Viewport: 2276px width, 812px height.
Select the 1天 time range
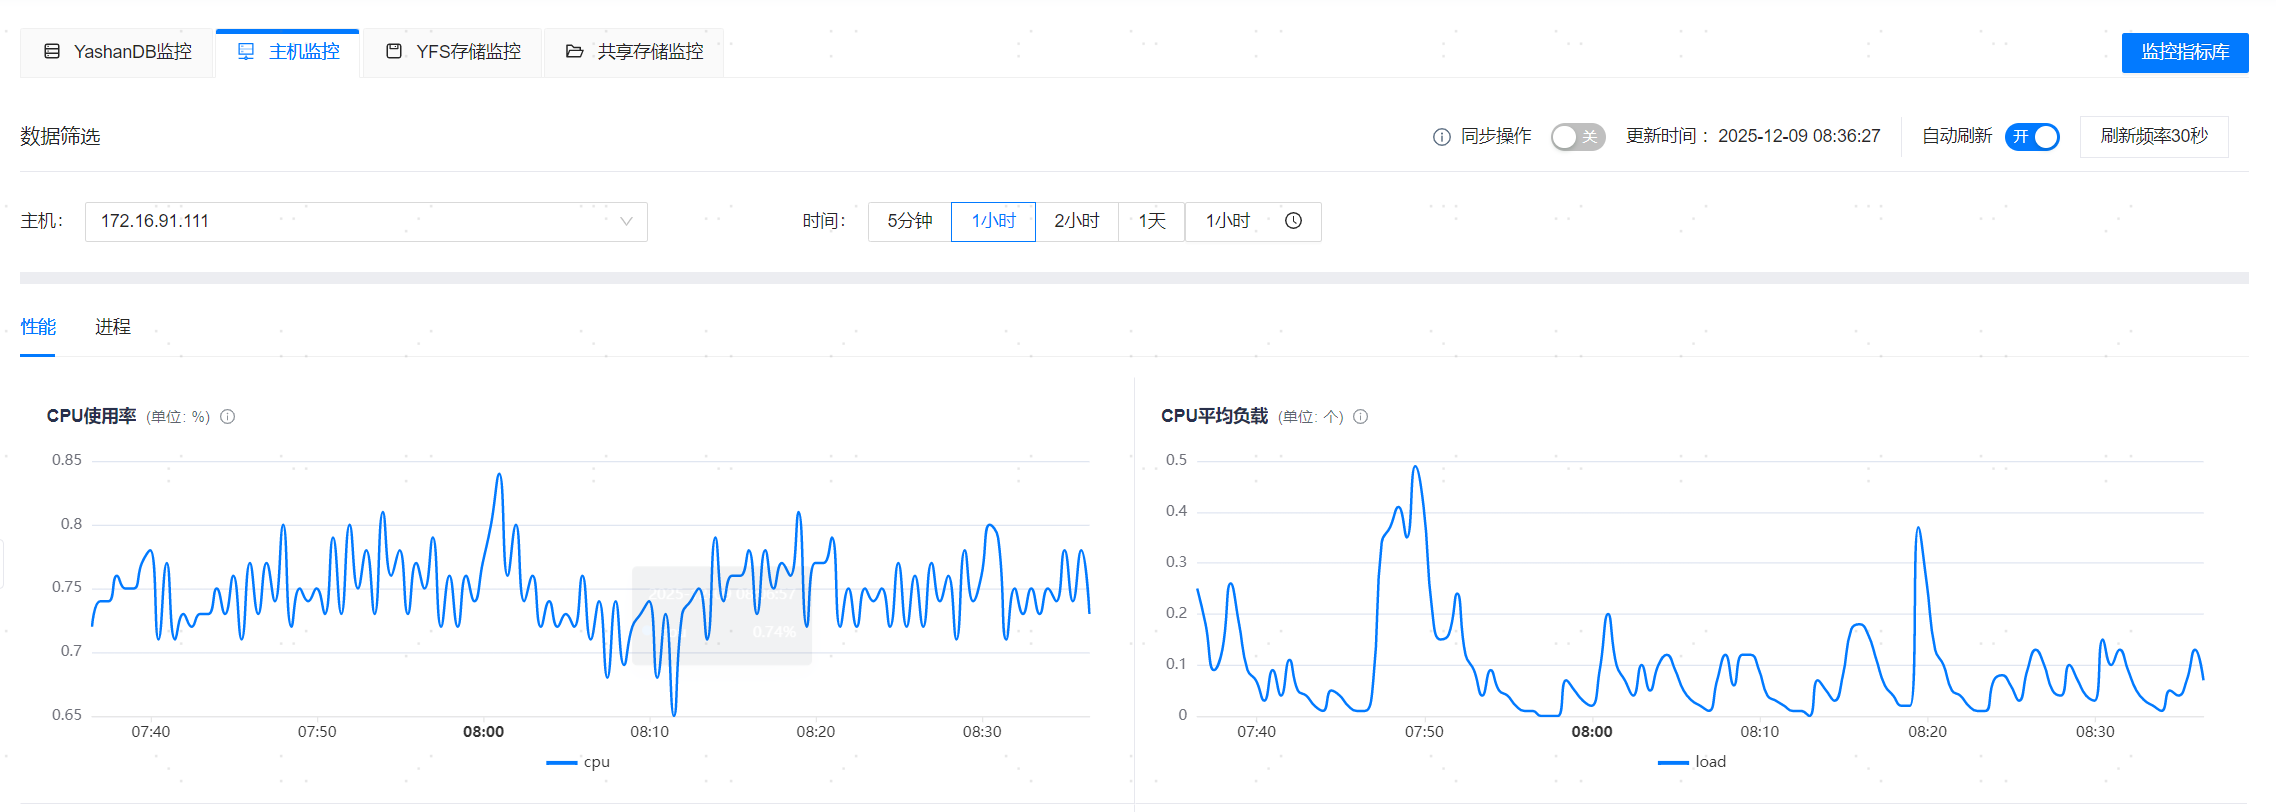[x=1151, y=221]
